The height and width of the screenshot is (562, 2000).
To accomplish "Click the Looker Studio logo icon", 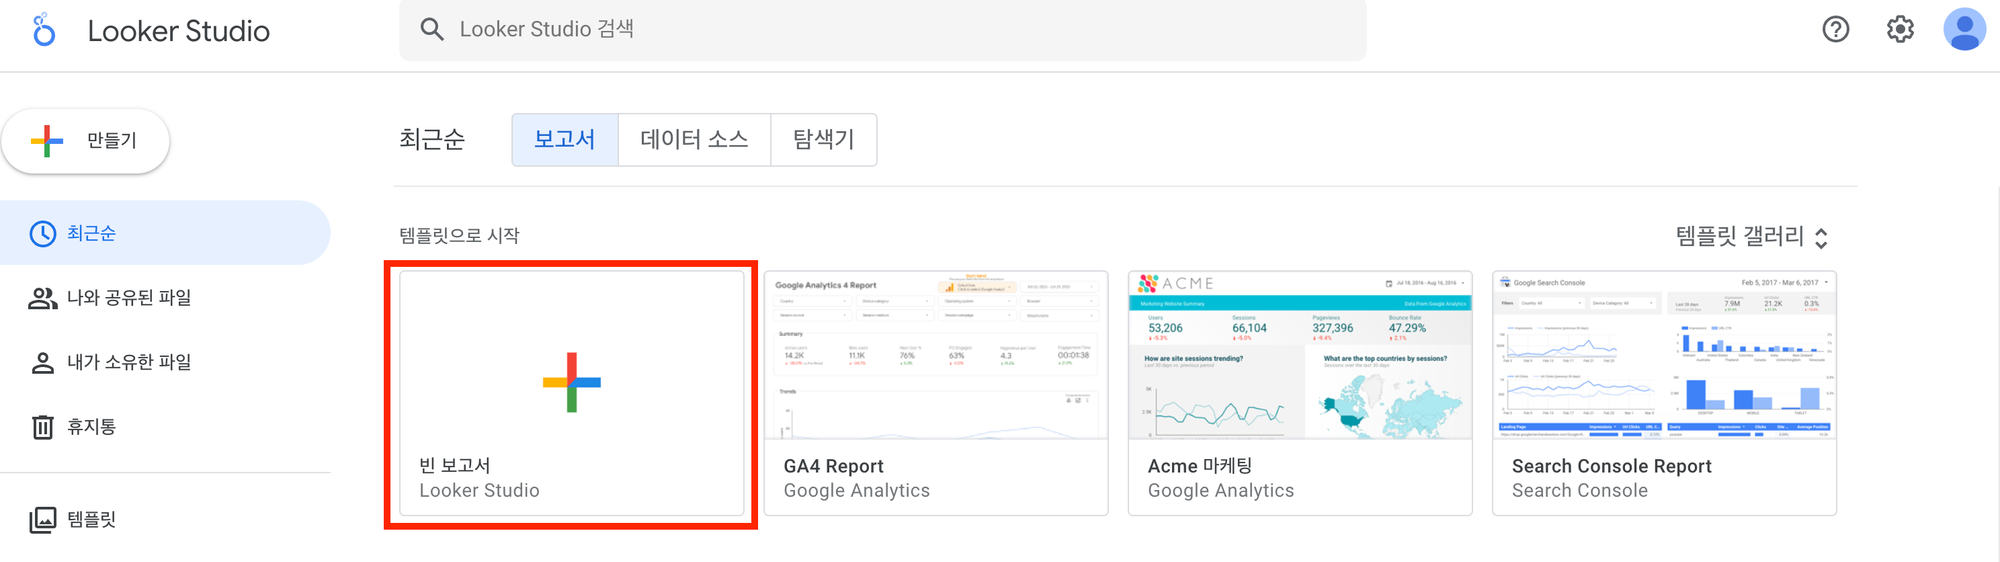I will 44,30.
